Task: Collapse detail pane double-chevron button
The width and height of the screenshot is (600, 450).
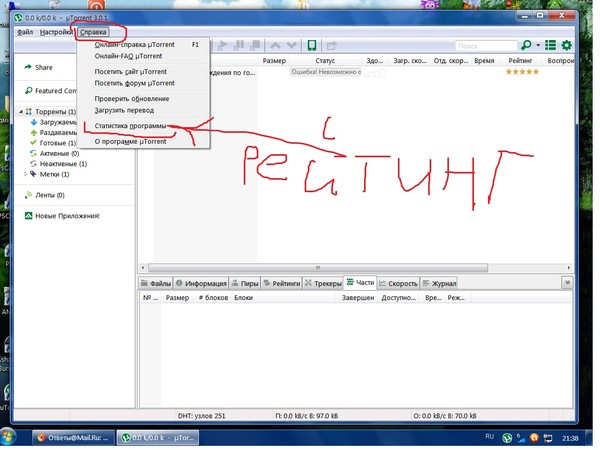Action: click(x=567, y=282)
